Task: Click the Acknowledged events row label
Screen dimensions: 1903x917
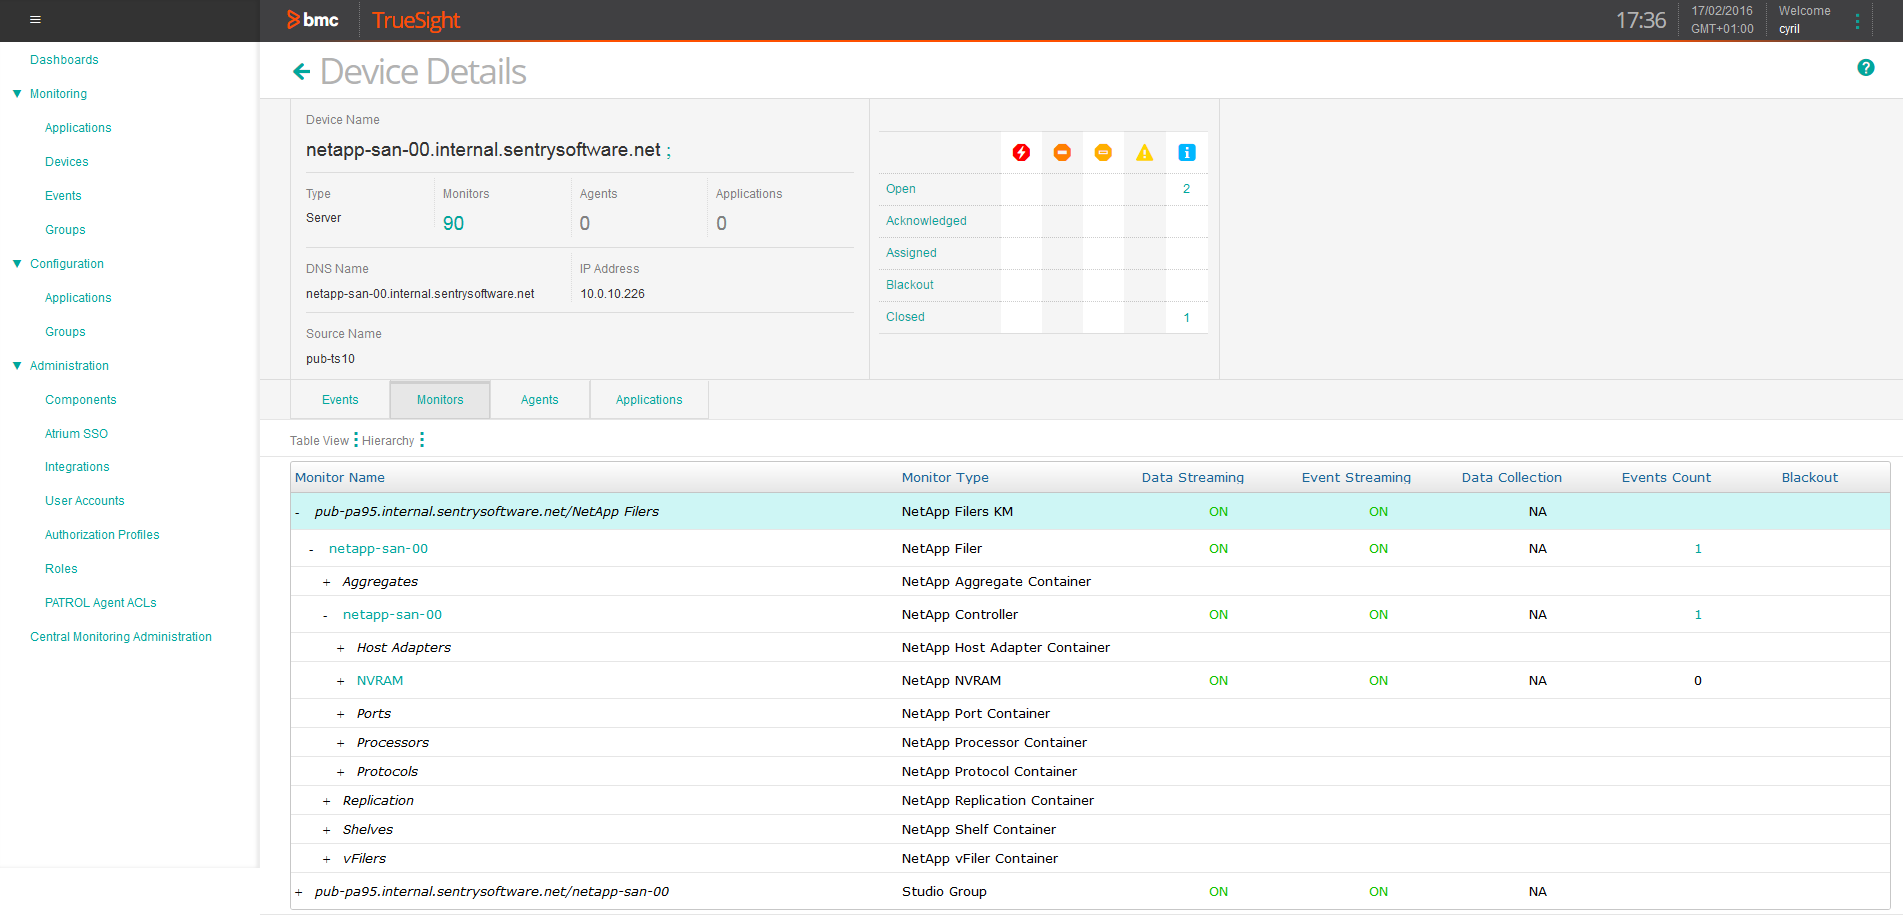Action: [x=926, y=221]
